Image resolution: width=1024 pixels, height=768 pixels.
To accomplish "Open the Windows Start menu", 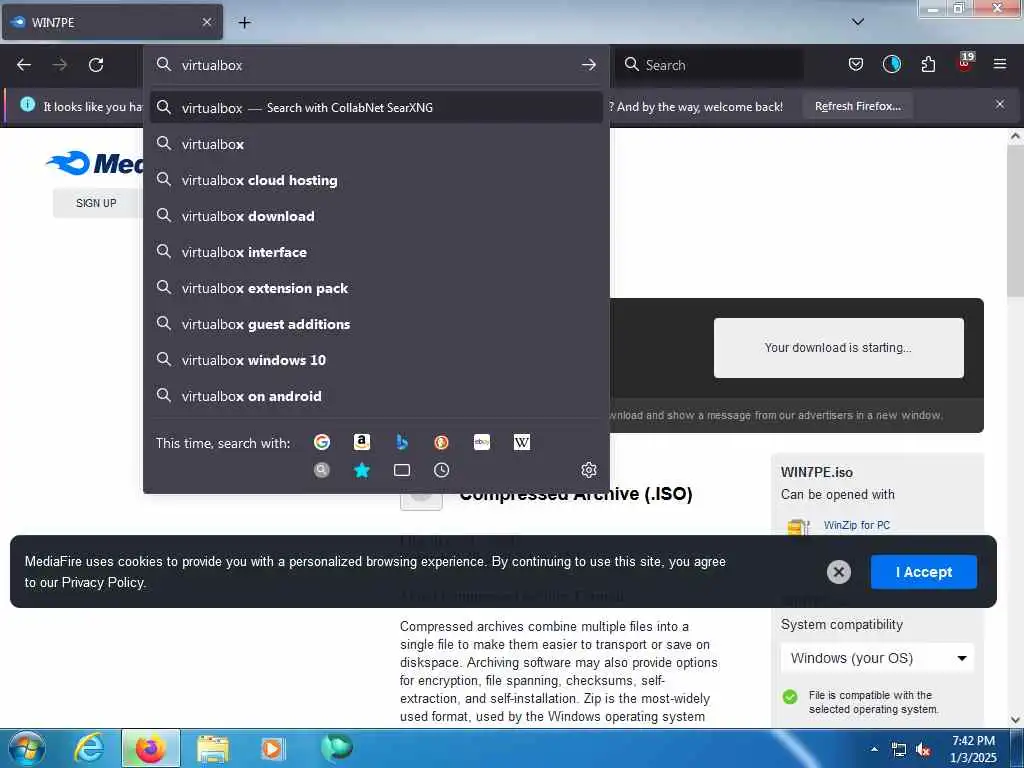I will [x=27, y=748].
